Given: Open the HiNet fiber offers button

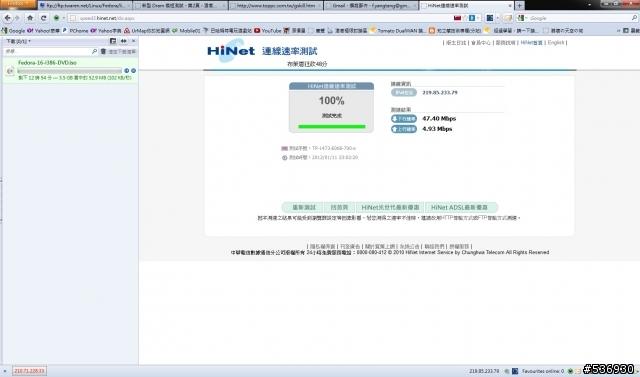Looking at the screenshot, I should [390, 207].
